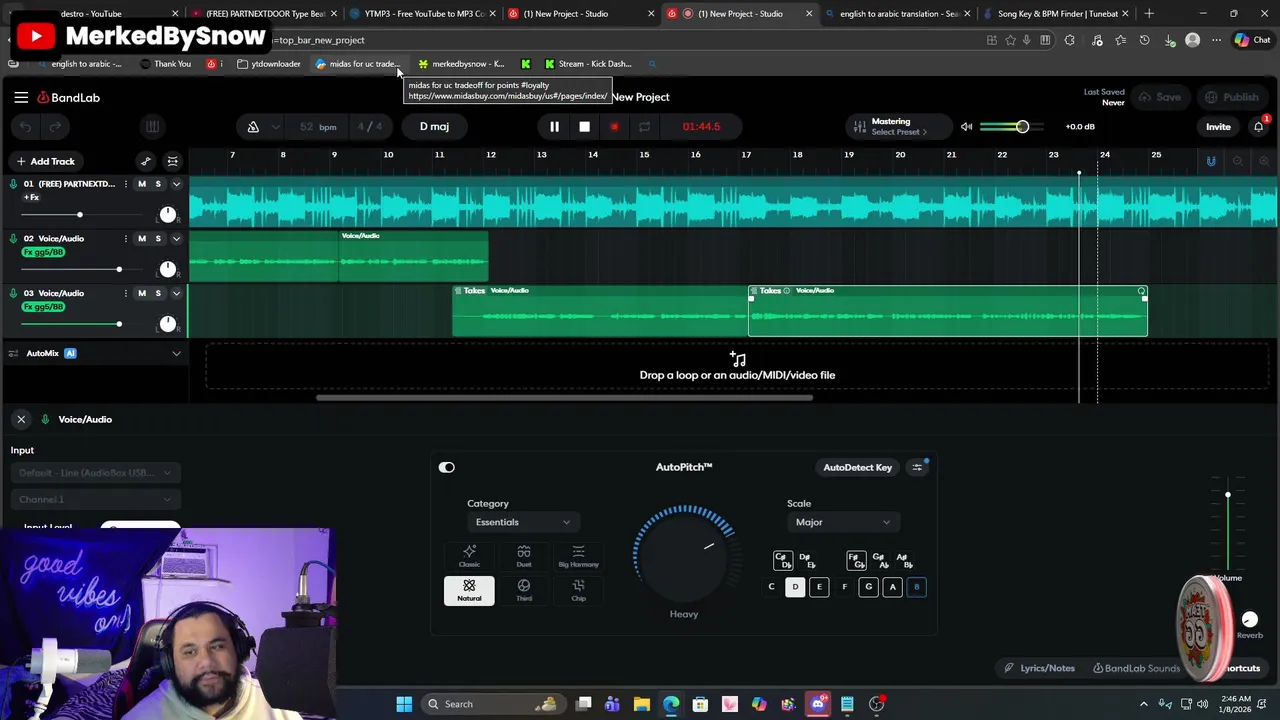The width and height of the screenshot is (1280, 720).
Task: Expand track 02 options chevron
Action: click(x=176, y=239)
